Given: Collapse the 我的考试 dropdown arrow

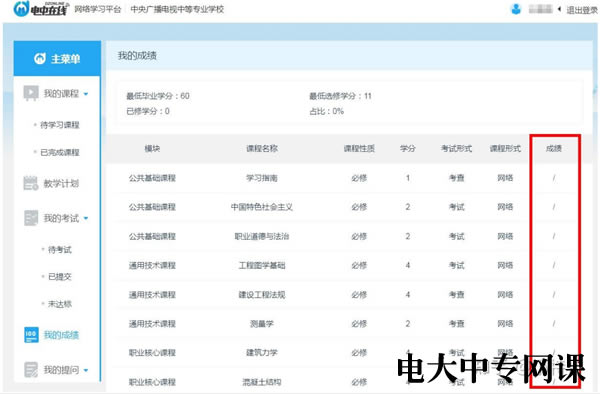Looking at the screenshot, I should click(86, 218).
